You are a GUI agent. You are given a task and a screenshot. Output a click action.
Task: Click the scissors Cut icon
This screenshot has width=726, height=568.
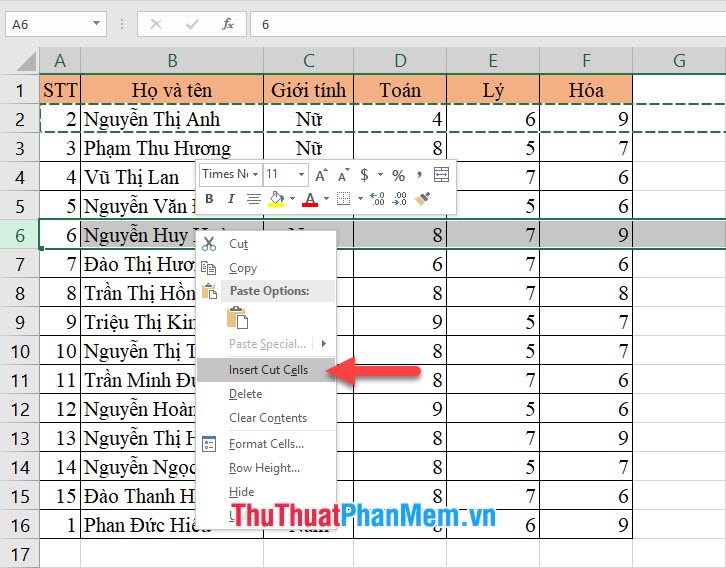209,244
